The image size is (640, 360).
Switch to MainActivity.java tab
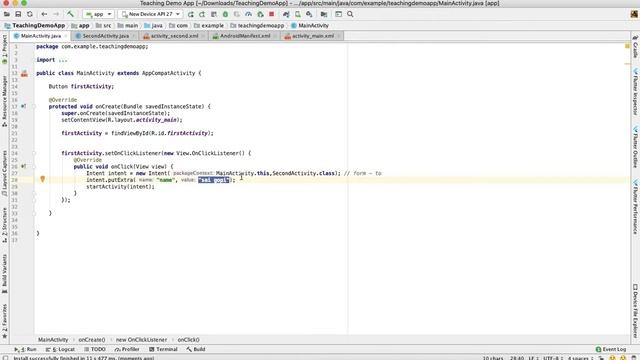point(40,36)
